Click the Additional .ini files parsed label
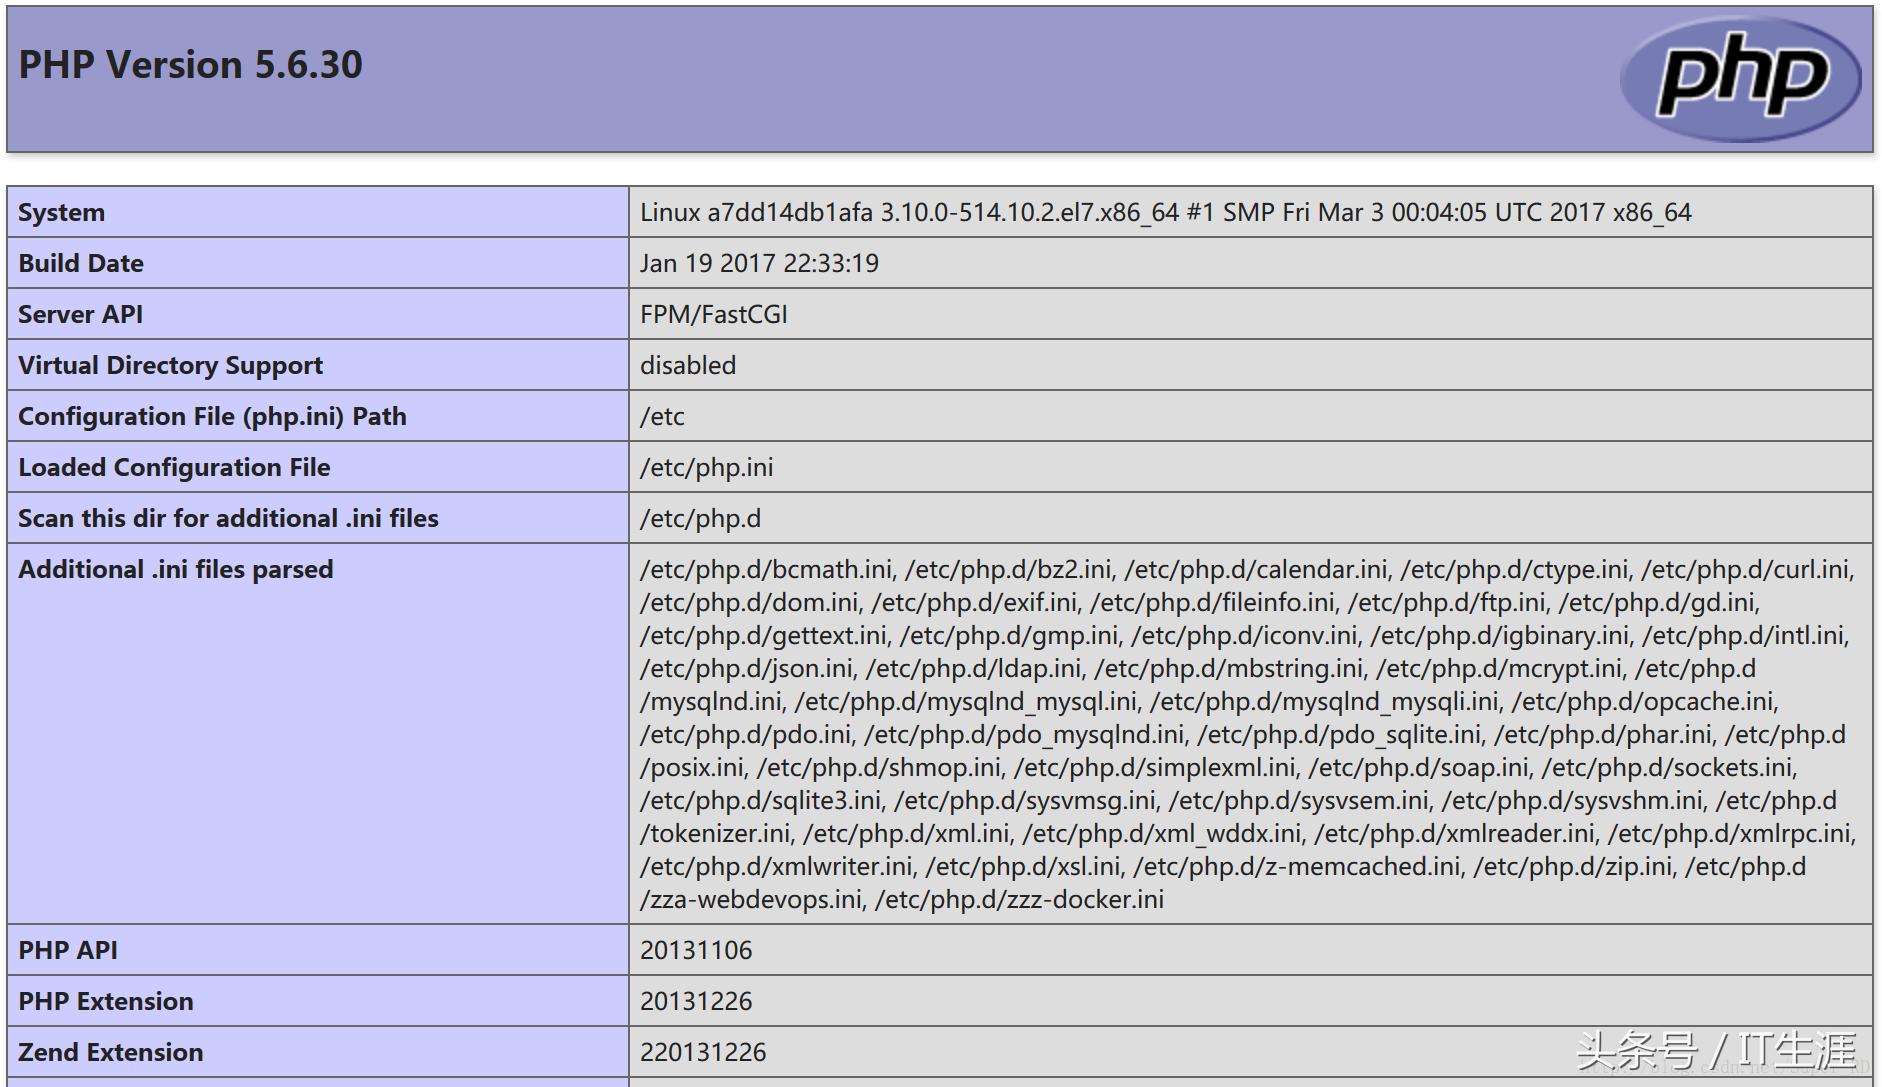The height and width of the screenshot is (1087, 1882). (175, 569)
